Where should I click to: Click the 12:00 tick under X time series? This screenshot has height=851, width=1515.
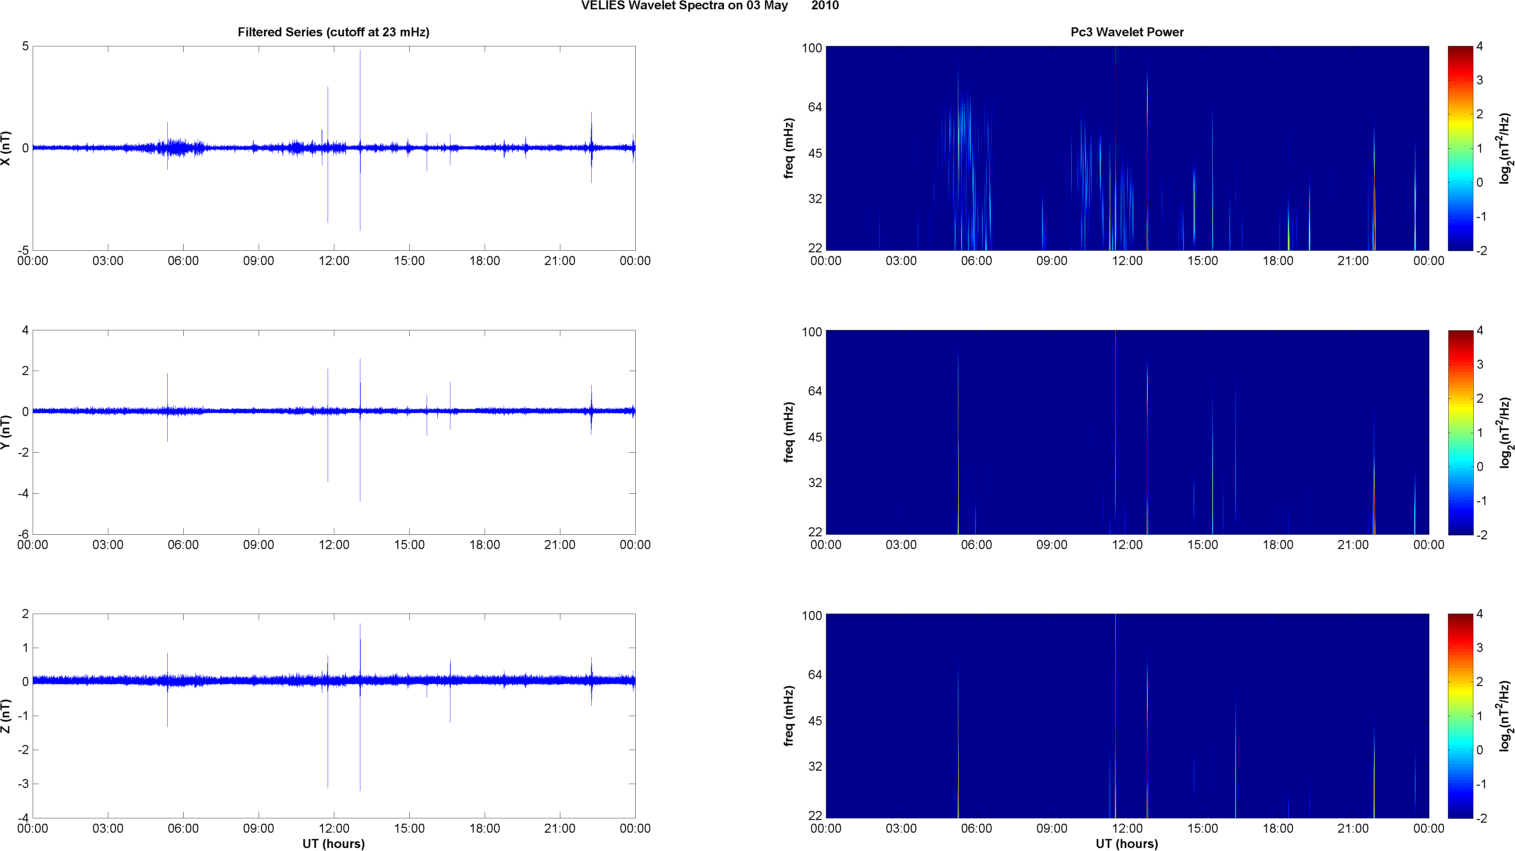pos(334,261)
